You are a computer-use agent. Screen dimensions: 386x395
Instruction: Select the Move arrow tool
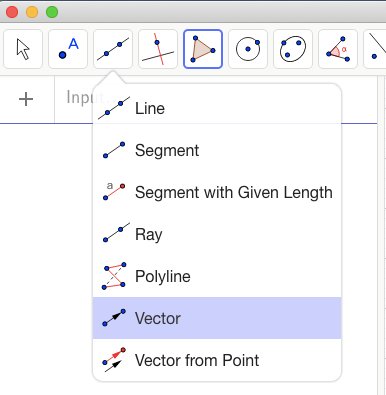[x=23, y=49]
